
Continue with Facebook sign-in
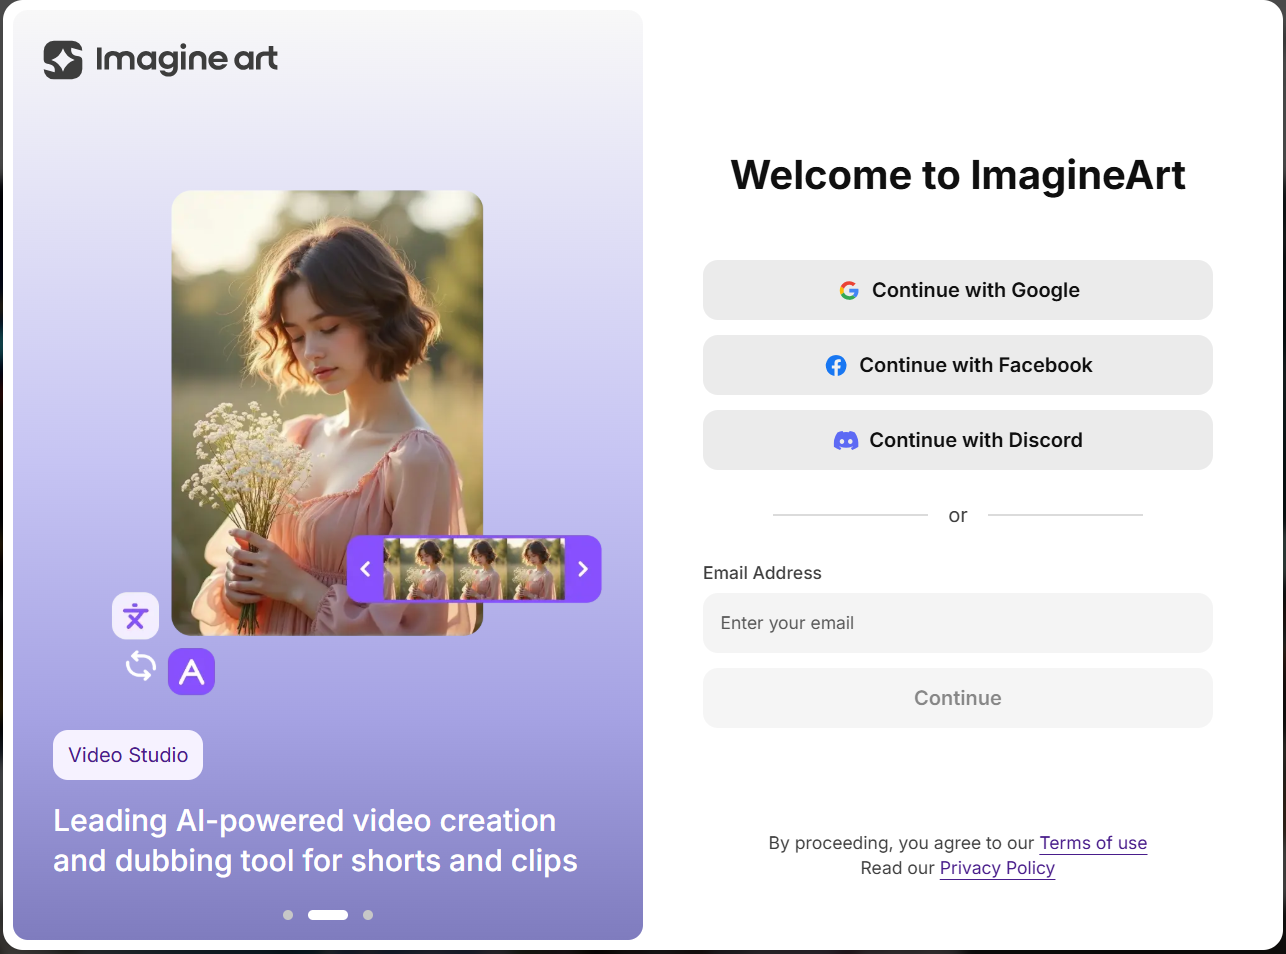point(958,365)
